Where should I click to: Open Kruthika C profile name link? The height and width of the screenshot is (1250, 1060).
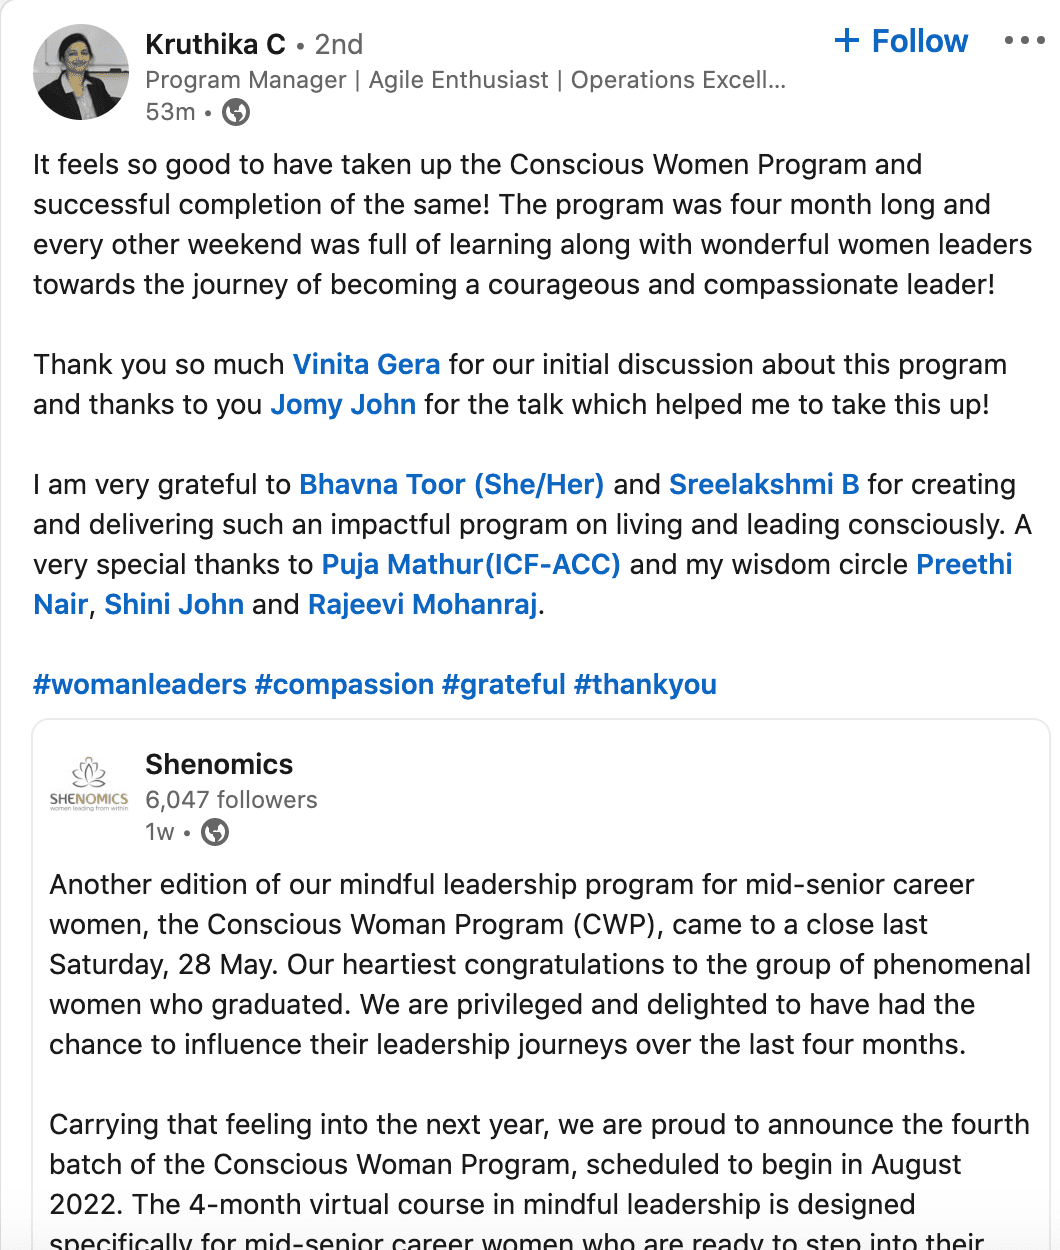tap(215, 44)
